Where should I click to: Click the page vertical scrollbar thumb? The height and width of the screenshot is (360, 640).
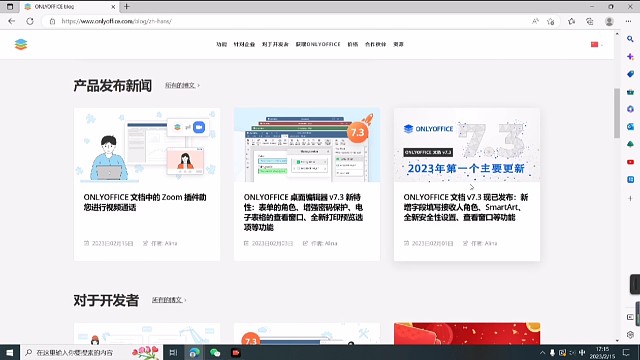(x=617, y=113)
